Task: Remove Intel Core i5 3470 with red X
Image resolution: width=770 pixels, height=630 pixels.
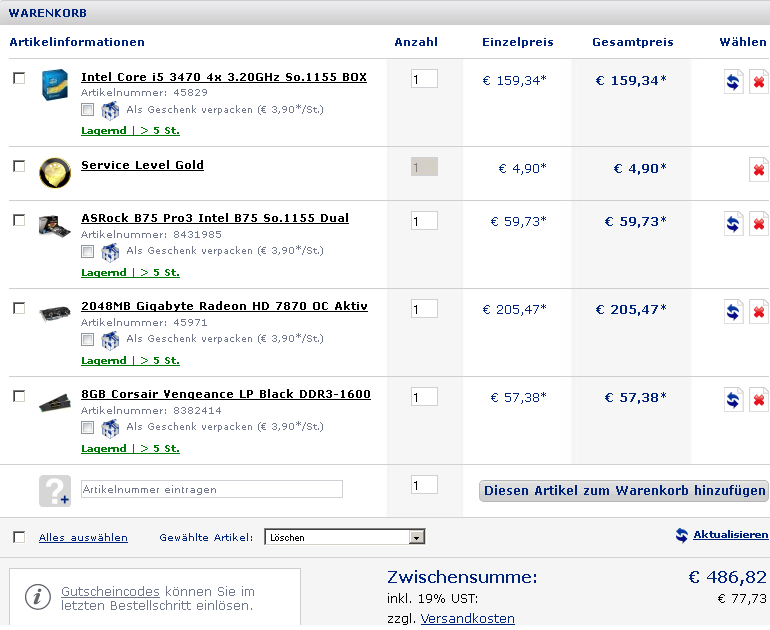Action: click(759, 82)
